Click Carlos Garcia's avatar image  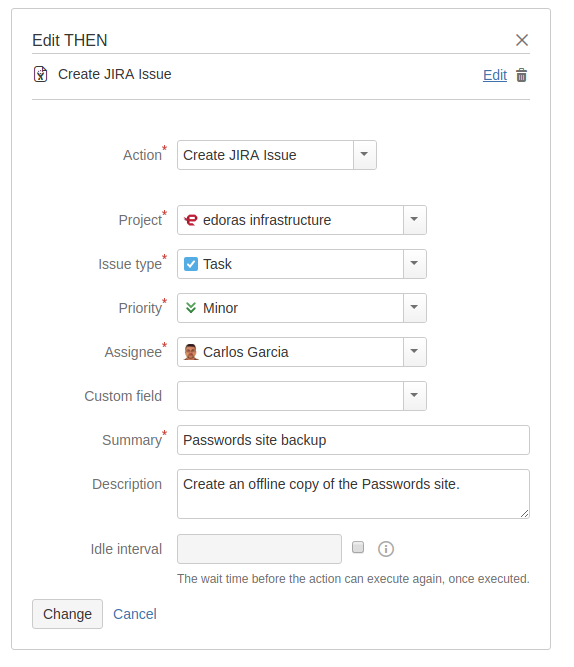tap(191, 352)
